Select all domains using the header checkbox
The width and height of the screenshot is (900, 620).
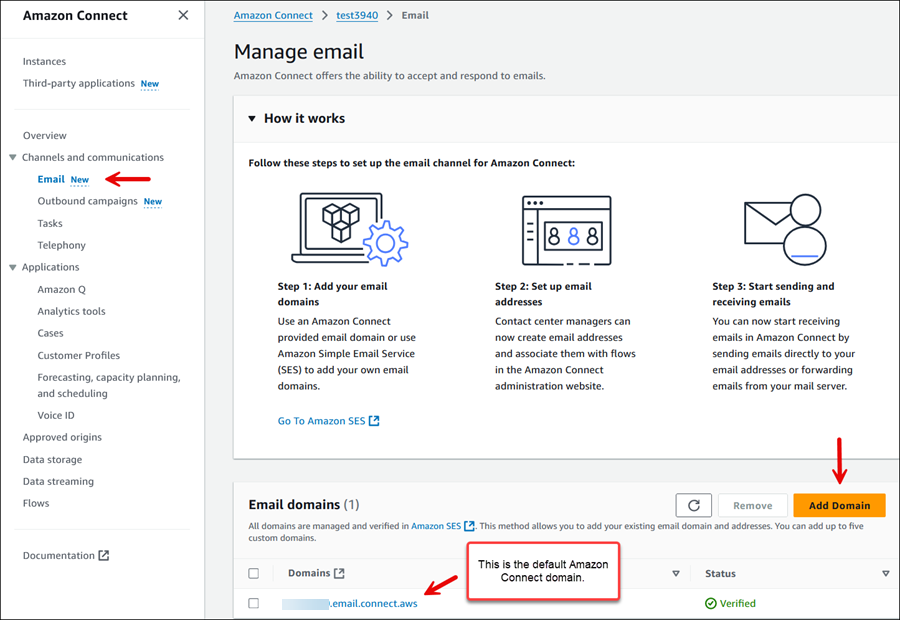253,573
